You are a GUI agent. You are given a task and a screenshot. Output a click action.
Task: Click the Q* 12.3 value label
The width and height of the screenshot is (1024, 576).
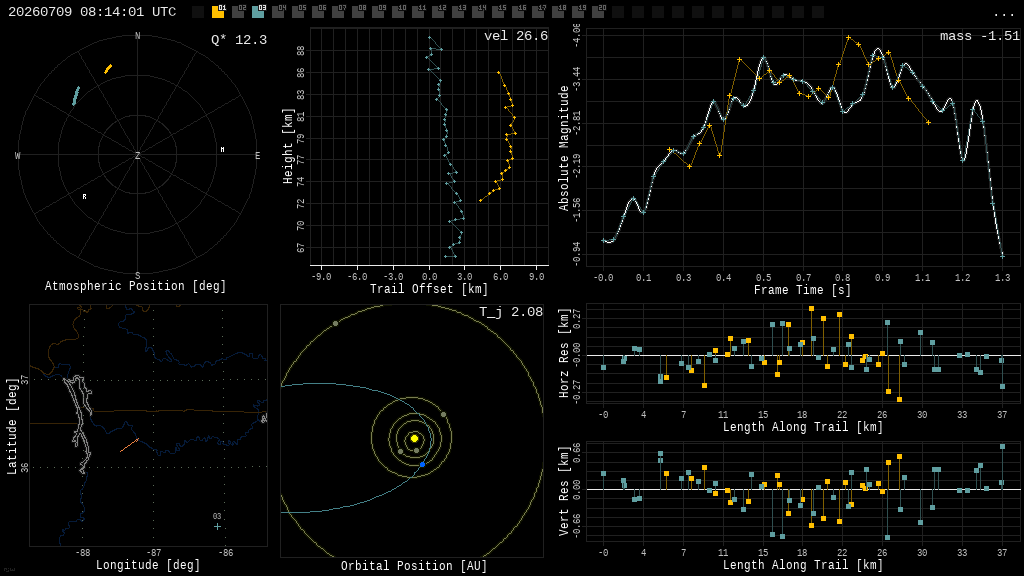click(x=239, y=40)
